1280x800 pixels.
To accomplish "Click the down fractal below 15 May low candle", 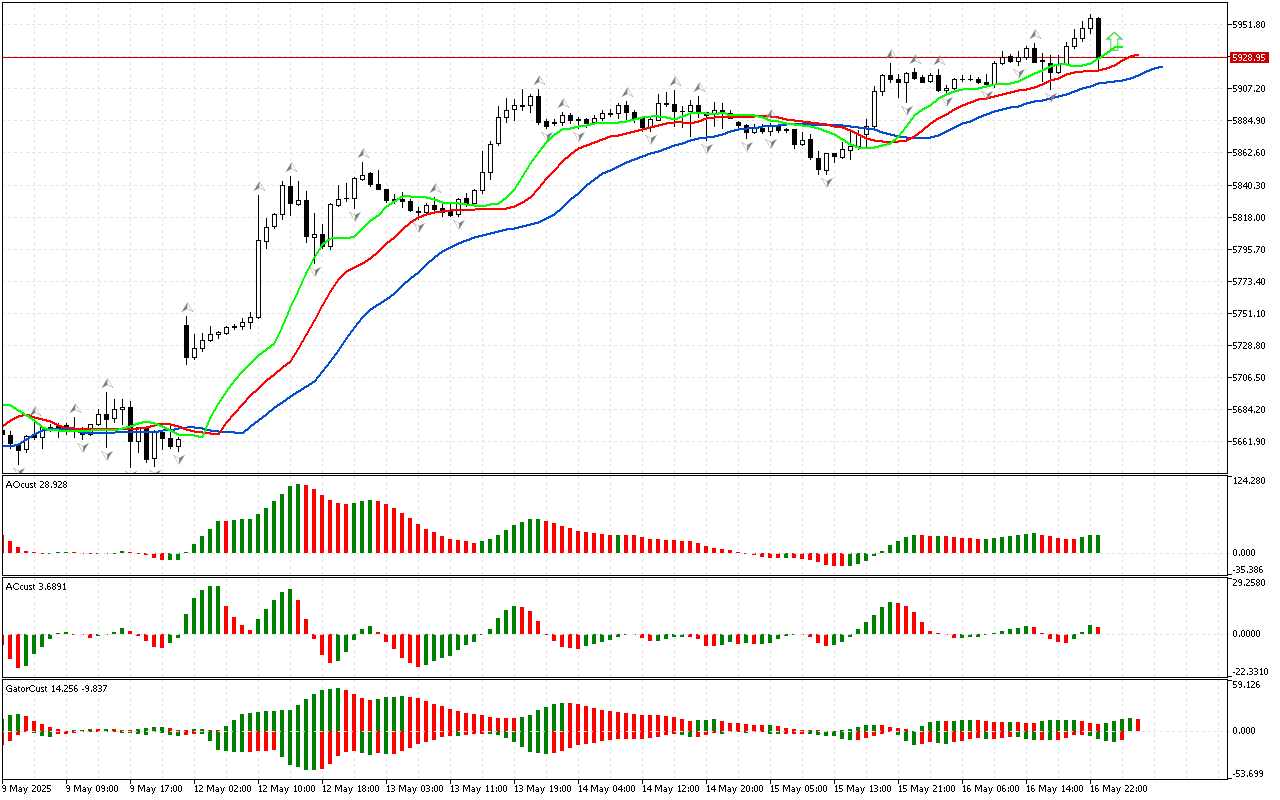I will click(827, 182).
